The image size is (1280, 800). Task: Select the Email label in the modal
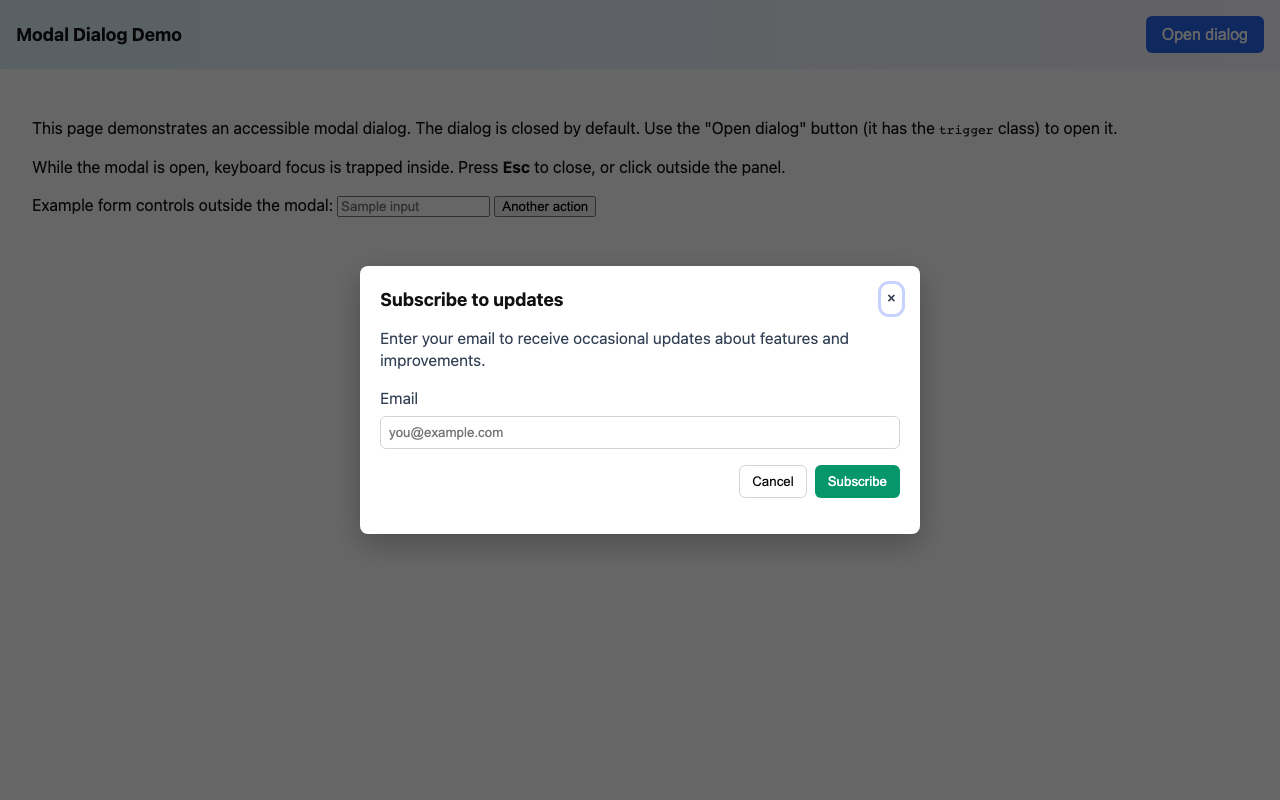click(x=398, y=398)
